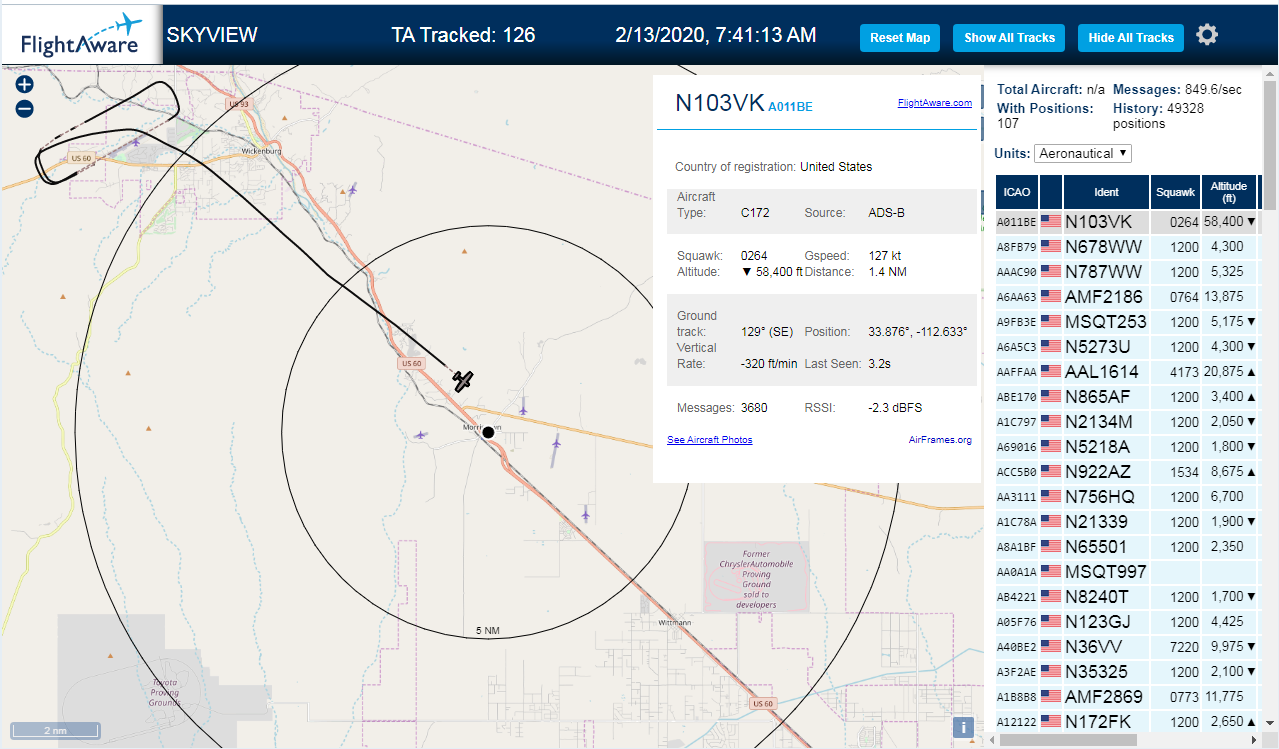
Task: Click the horizontal scrollbar right arrow
Action: (x=1252, y=739)
